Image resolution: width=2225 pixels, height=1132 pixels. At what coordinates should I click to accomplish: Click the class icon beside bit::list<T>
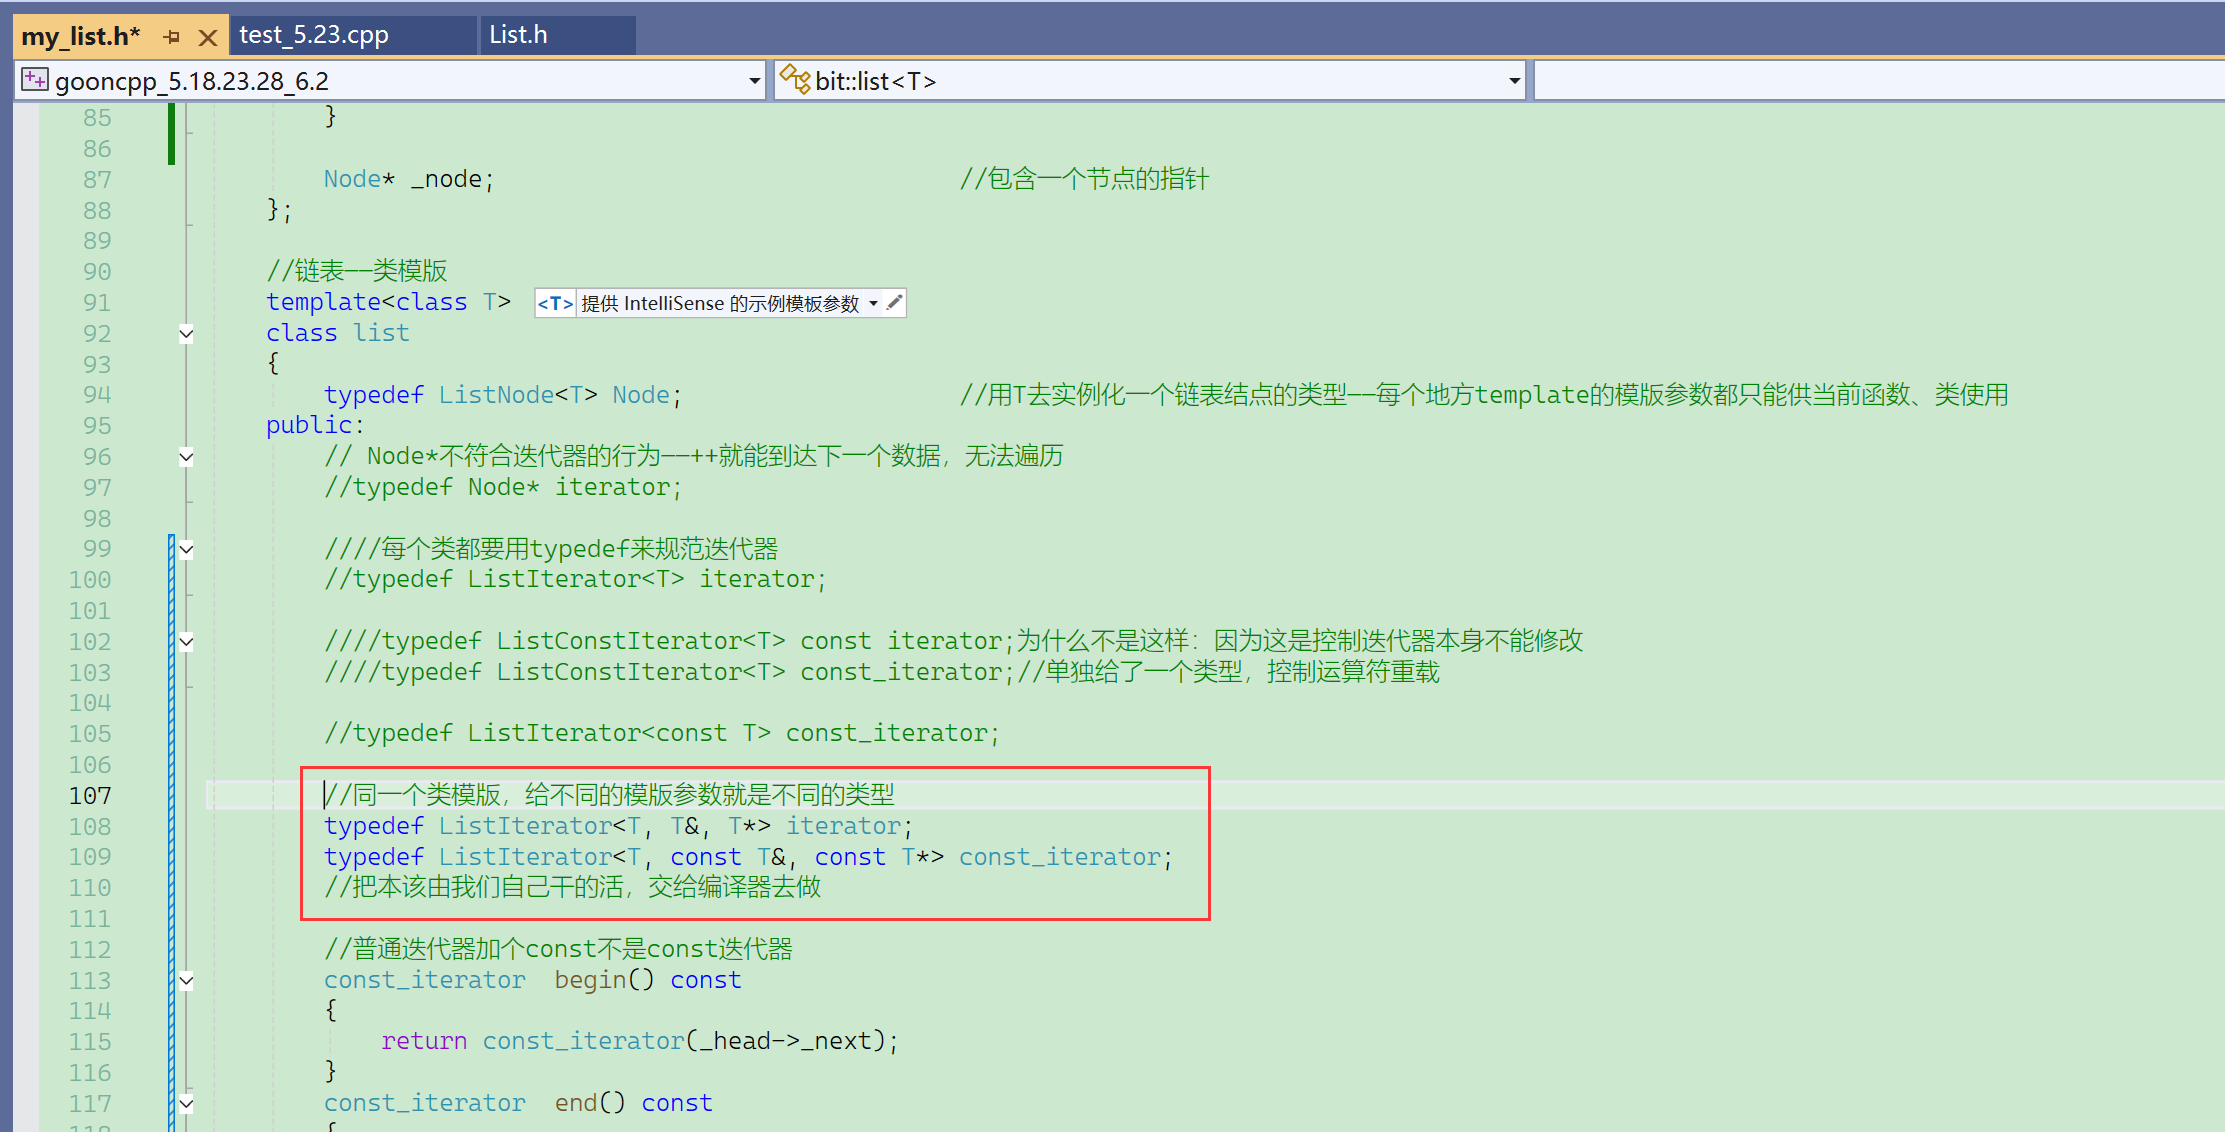click(x=795, y=80)
